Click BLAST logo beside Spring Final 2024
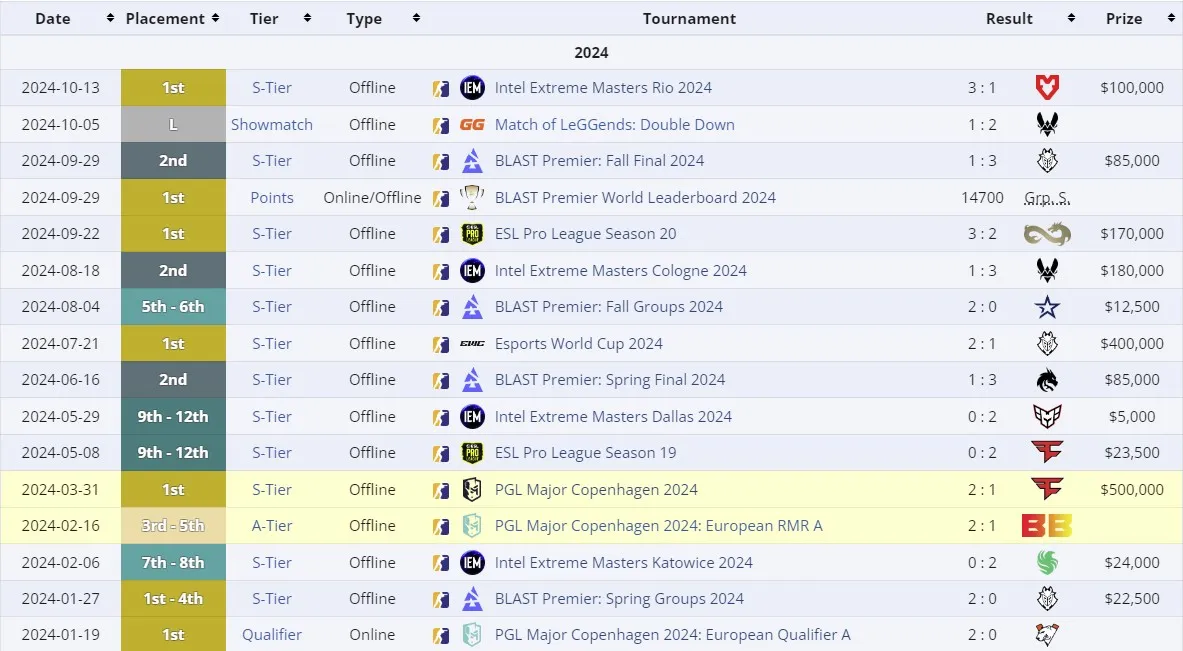Screen dimensions: 1183x651 472,379
